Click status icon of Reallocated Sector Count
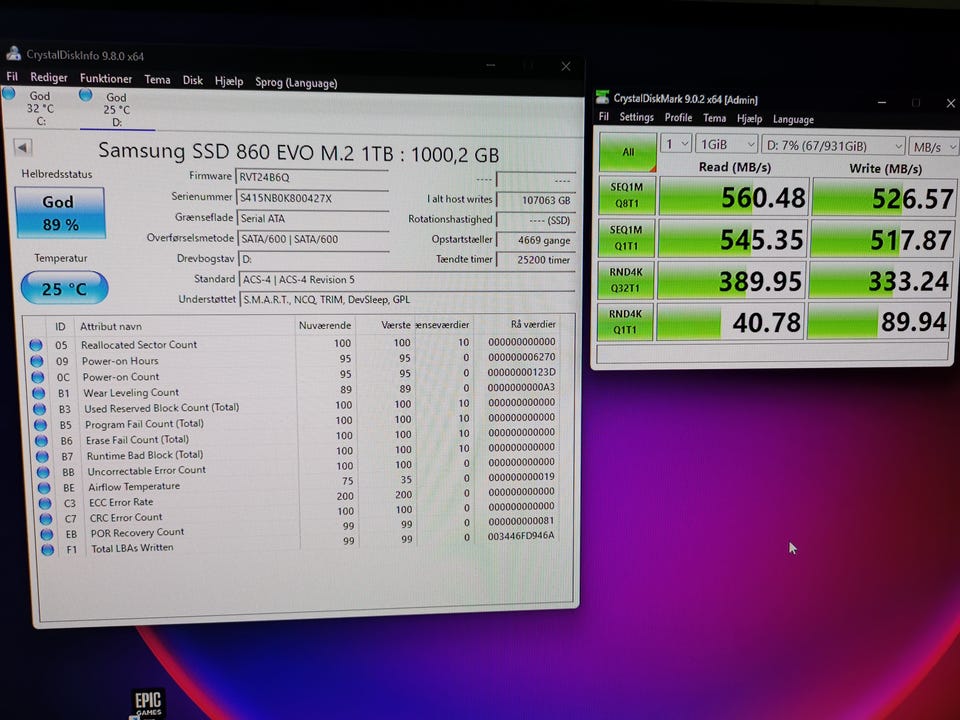This screenshot has height=720, width=960. click(36, 345)
